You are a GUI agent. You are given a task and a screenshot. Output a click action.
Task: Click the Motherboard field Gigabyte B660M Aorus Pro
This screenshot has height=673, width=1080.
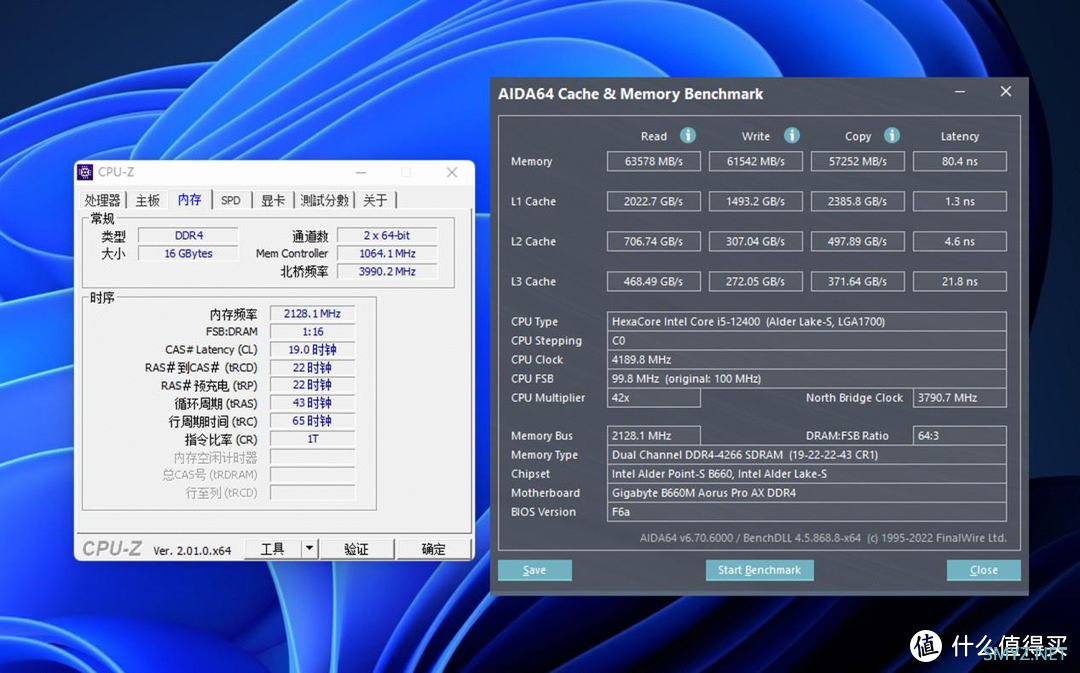point(807,493)
